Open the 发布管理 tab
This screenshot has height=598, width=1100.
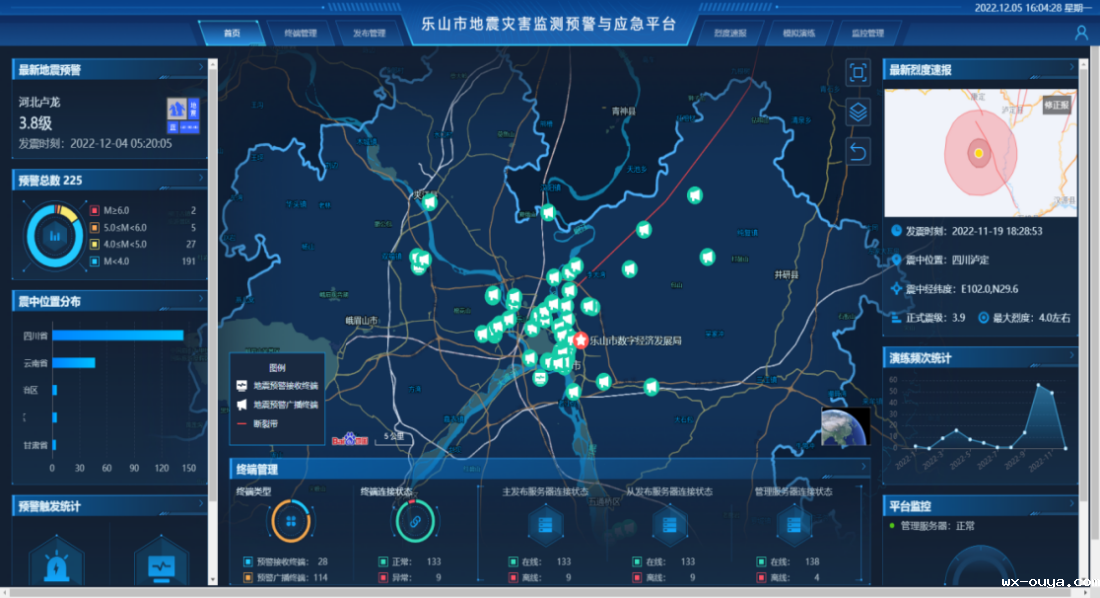[368, 33]
